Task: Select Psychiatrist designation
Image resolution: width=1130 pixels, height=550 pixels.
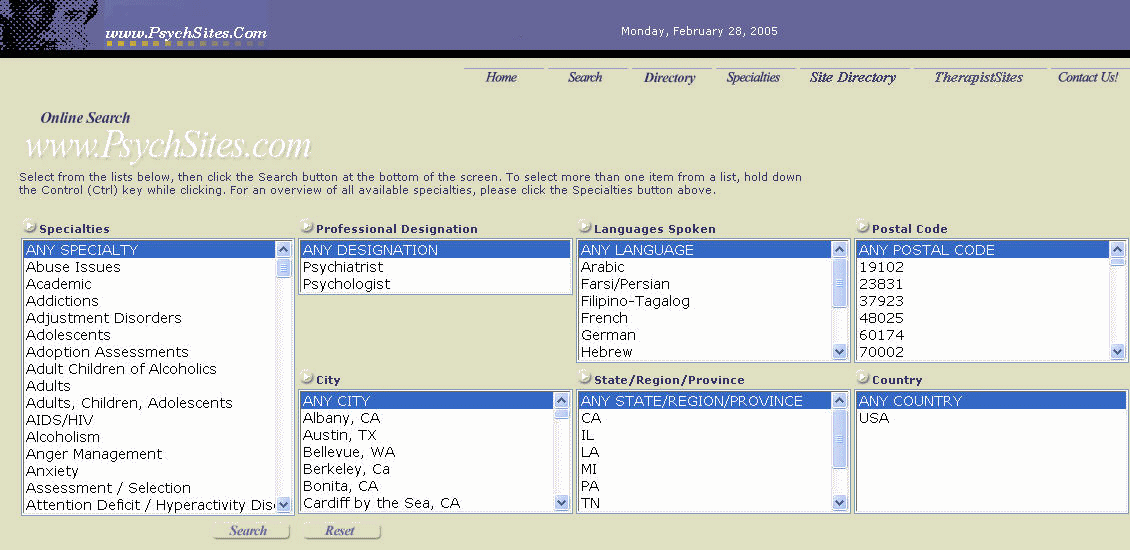Action: coord(435,267)
